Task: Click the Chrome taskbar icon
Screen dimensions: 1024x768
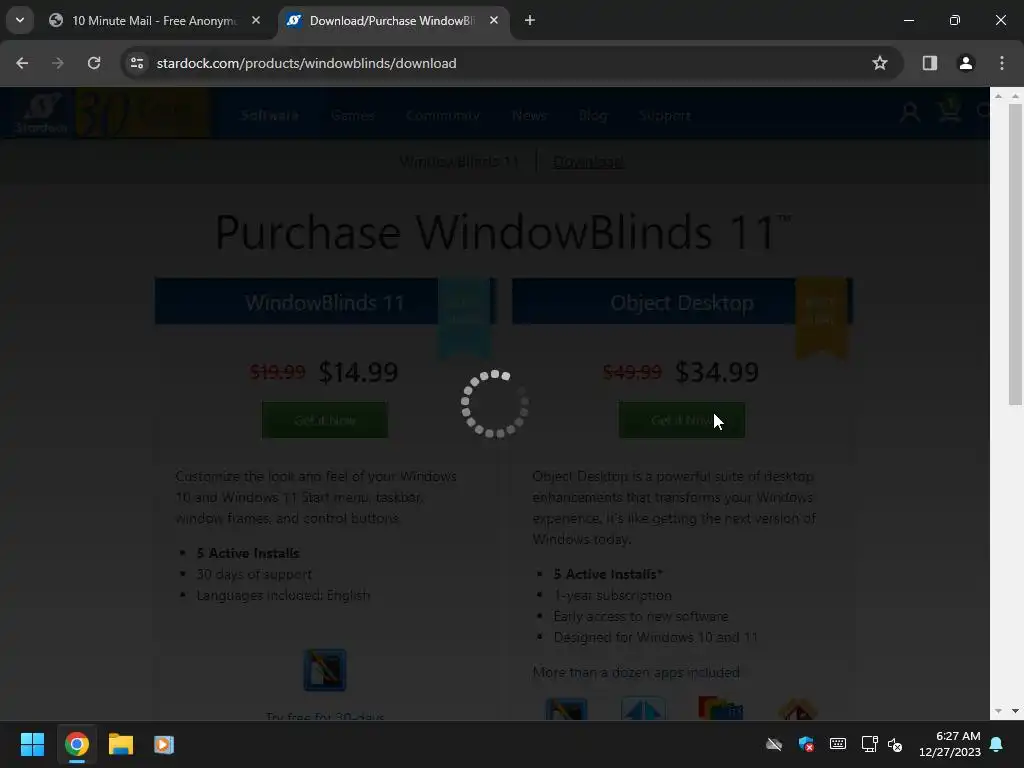Action: click(x=76, y=744)
